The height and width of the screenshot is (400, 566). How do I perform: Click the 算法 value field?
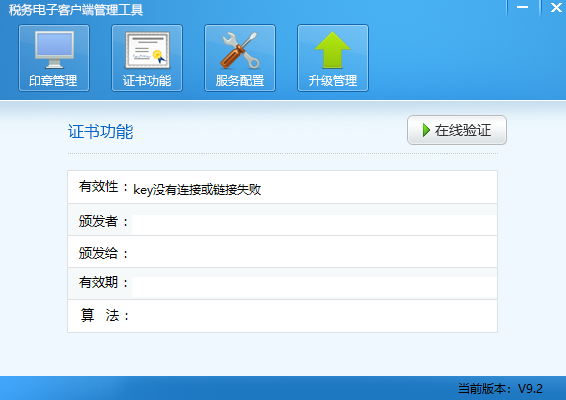314,316
